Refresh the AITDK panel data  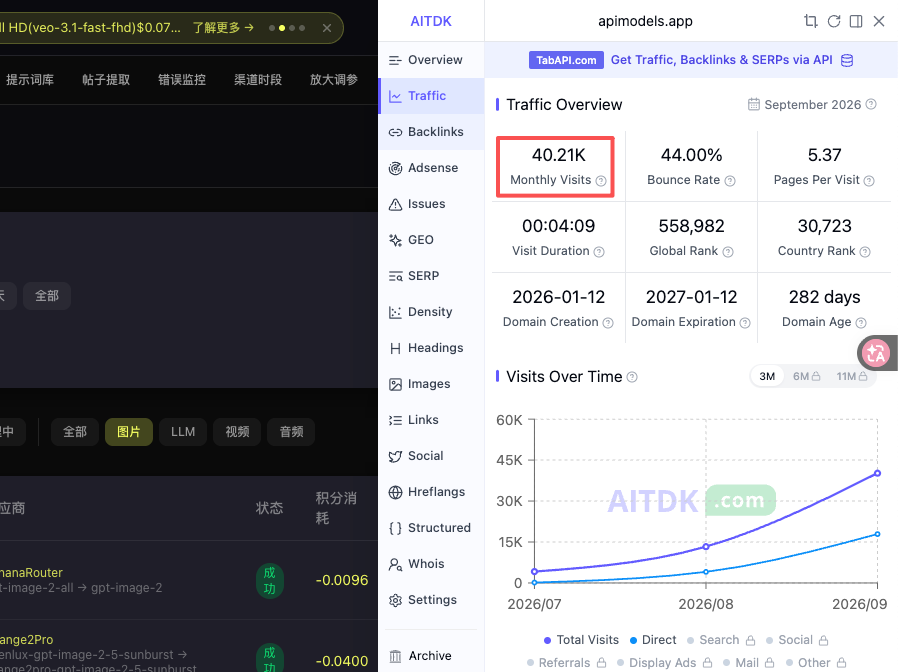click(834, 21)
